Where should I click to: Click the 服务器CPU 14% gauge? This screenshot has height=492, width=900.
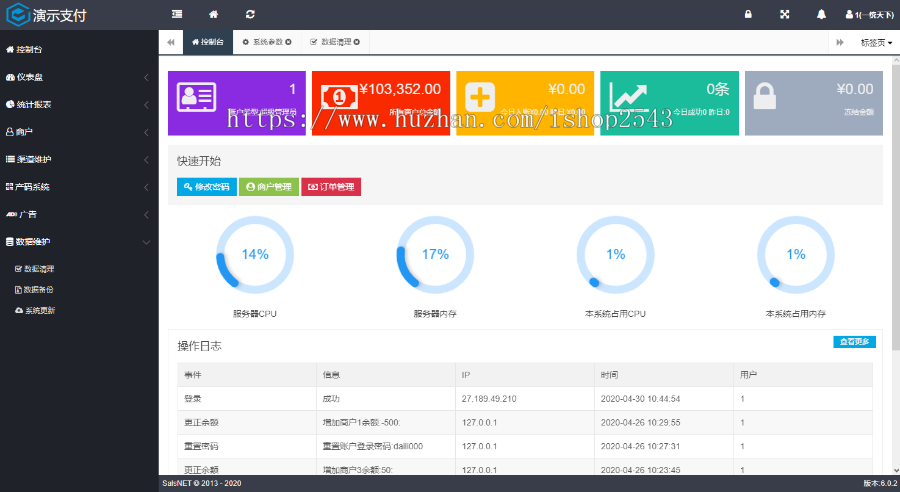pyautogui.click(x=255, y=255)
